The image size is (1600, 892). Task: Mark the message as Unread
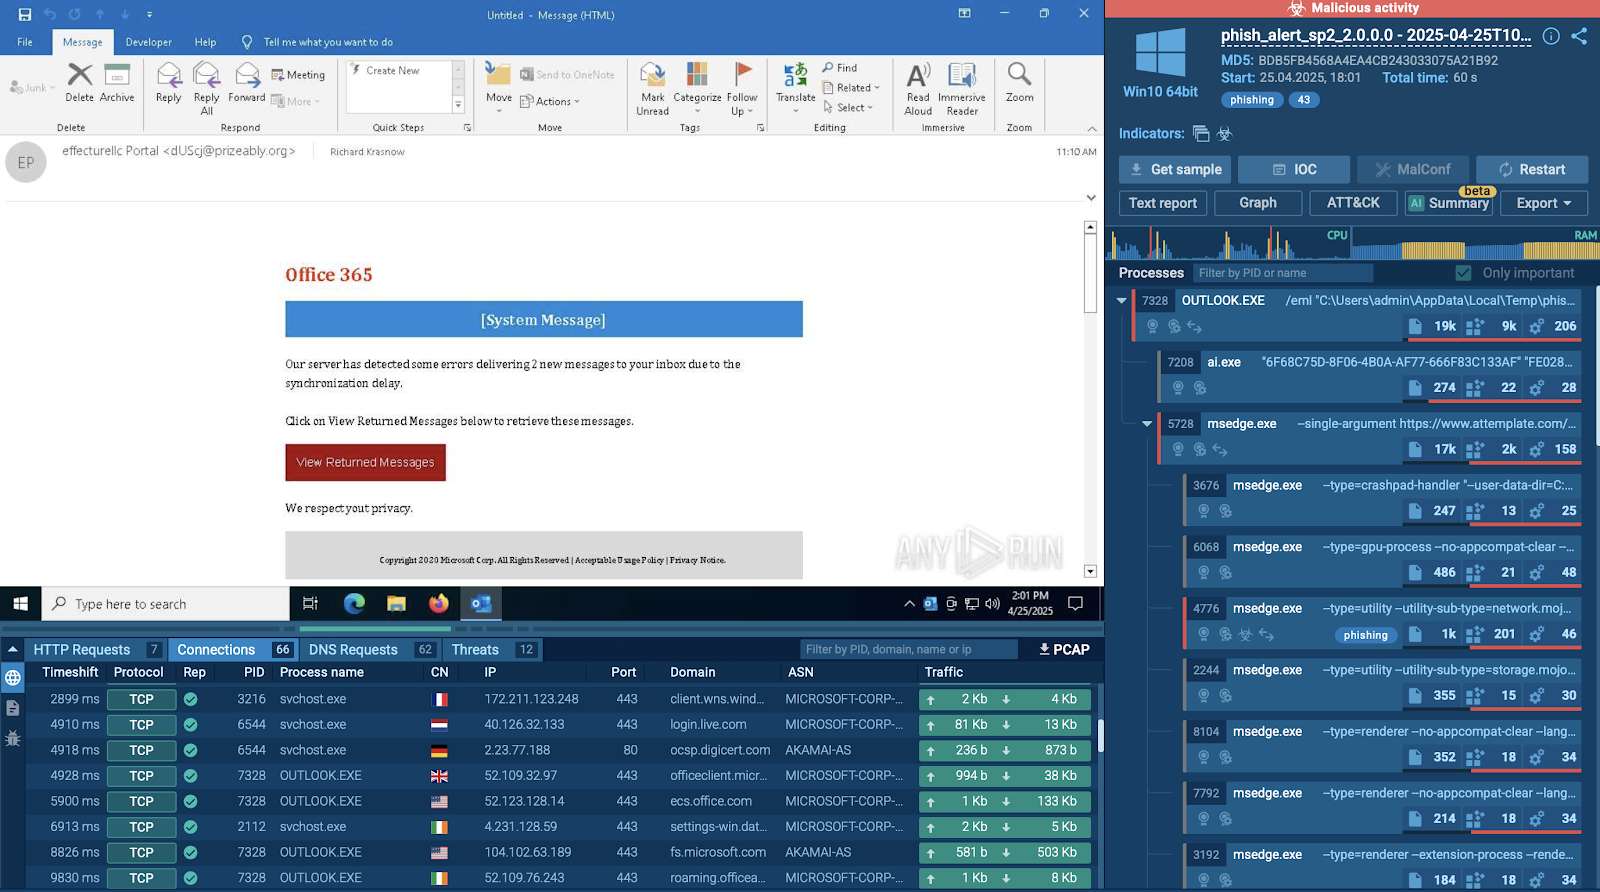653,88
